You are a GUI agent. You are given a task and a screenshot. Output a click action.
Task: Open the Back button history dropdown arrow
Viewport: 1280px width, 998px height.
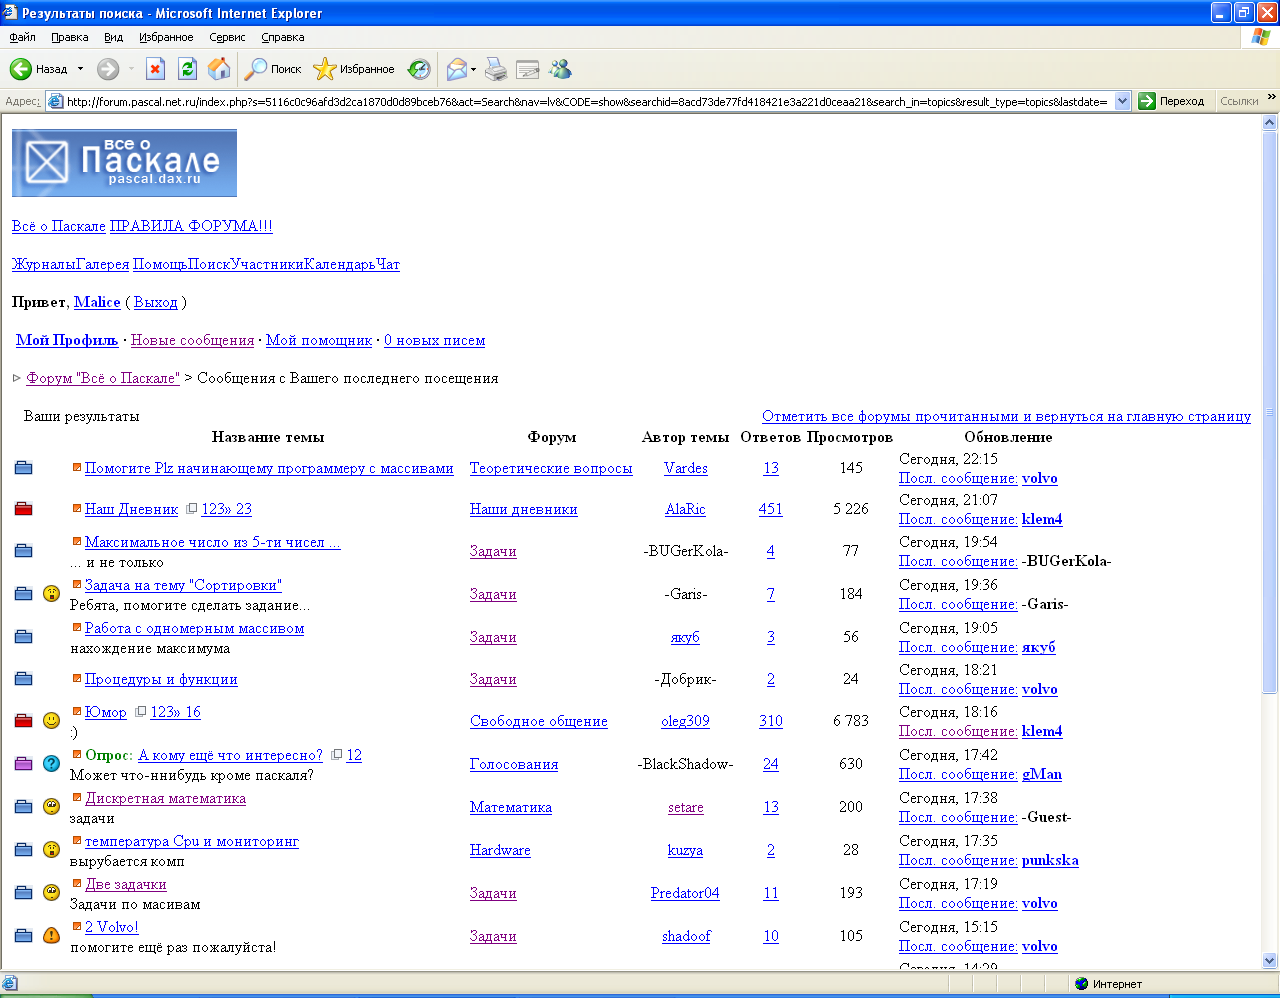[81, 69]
